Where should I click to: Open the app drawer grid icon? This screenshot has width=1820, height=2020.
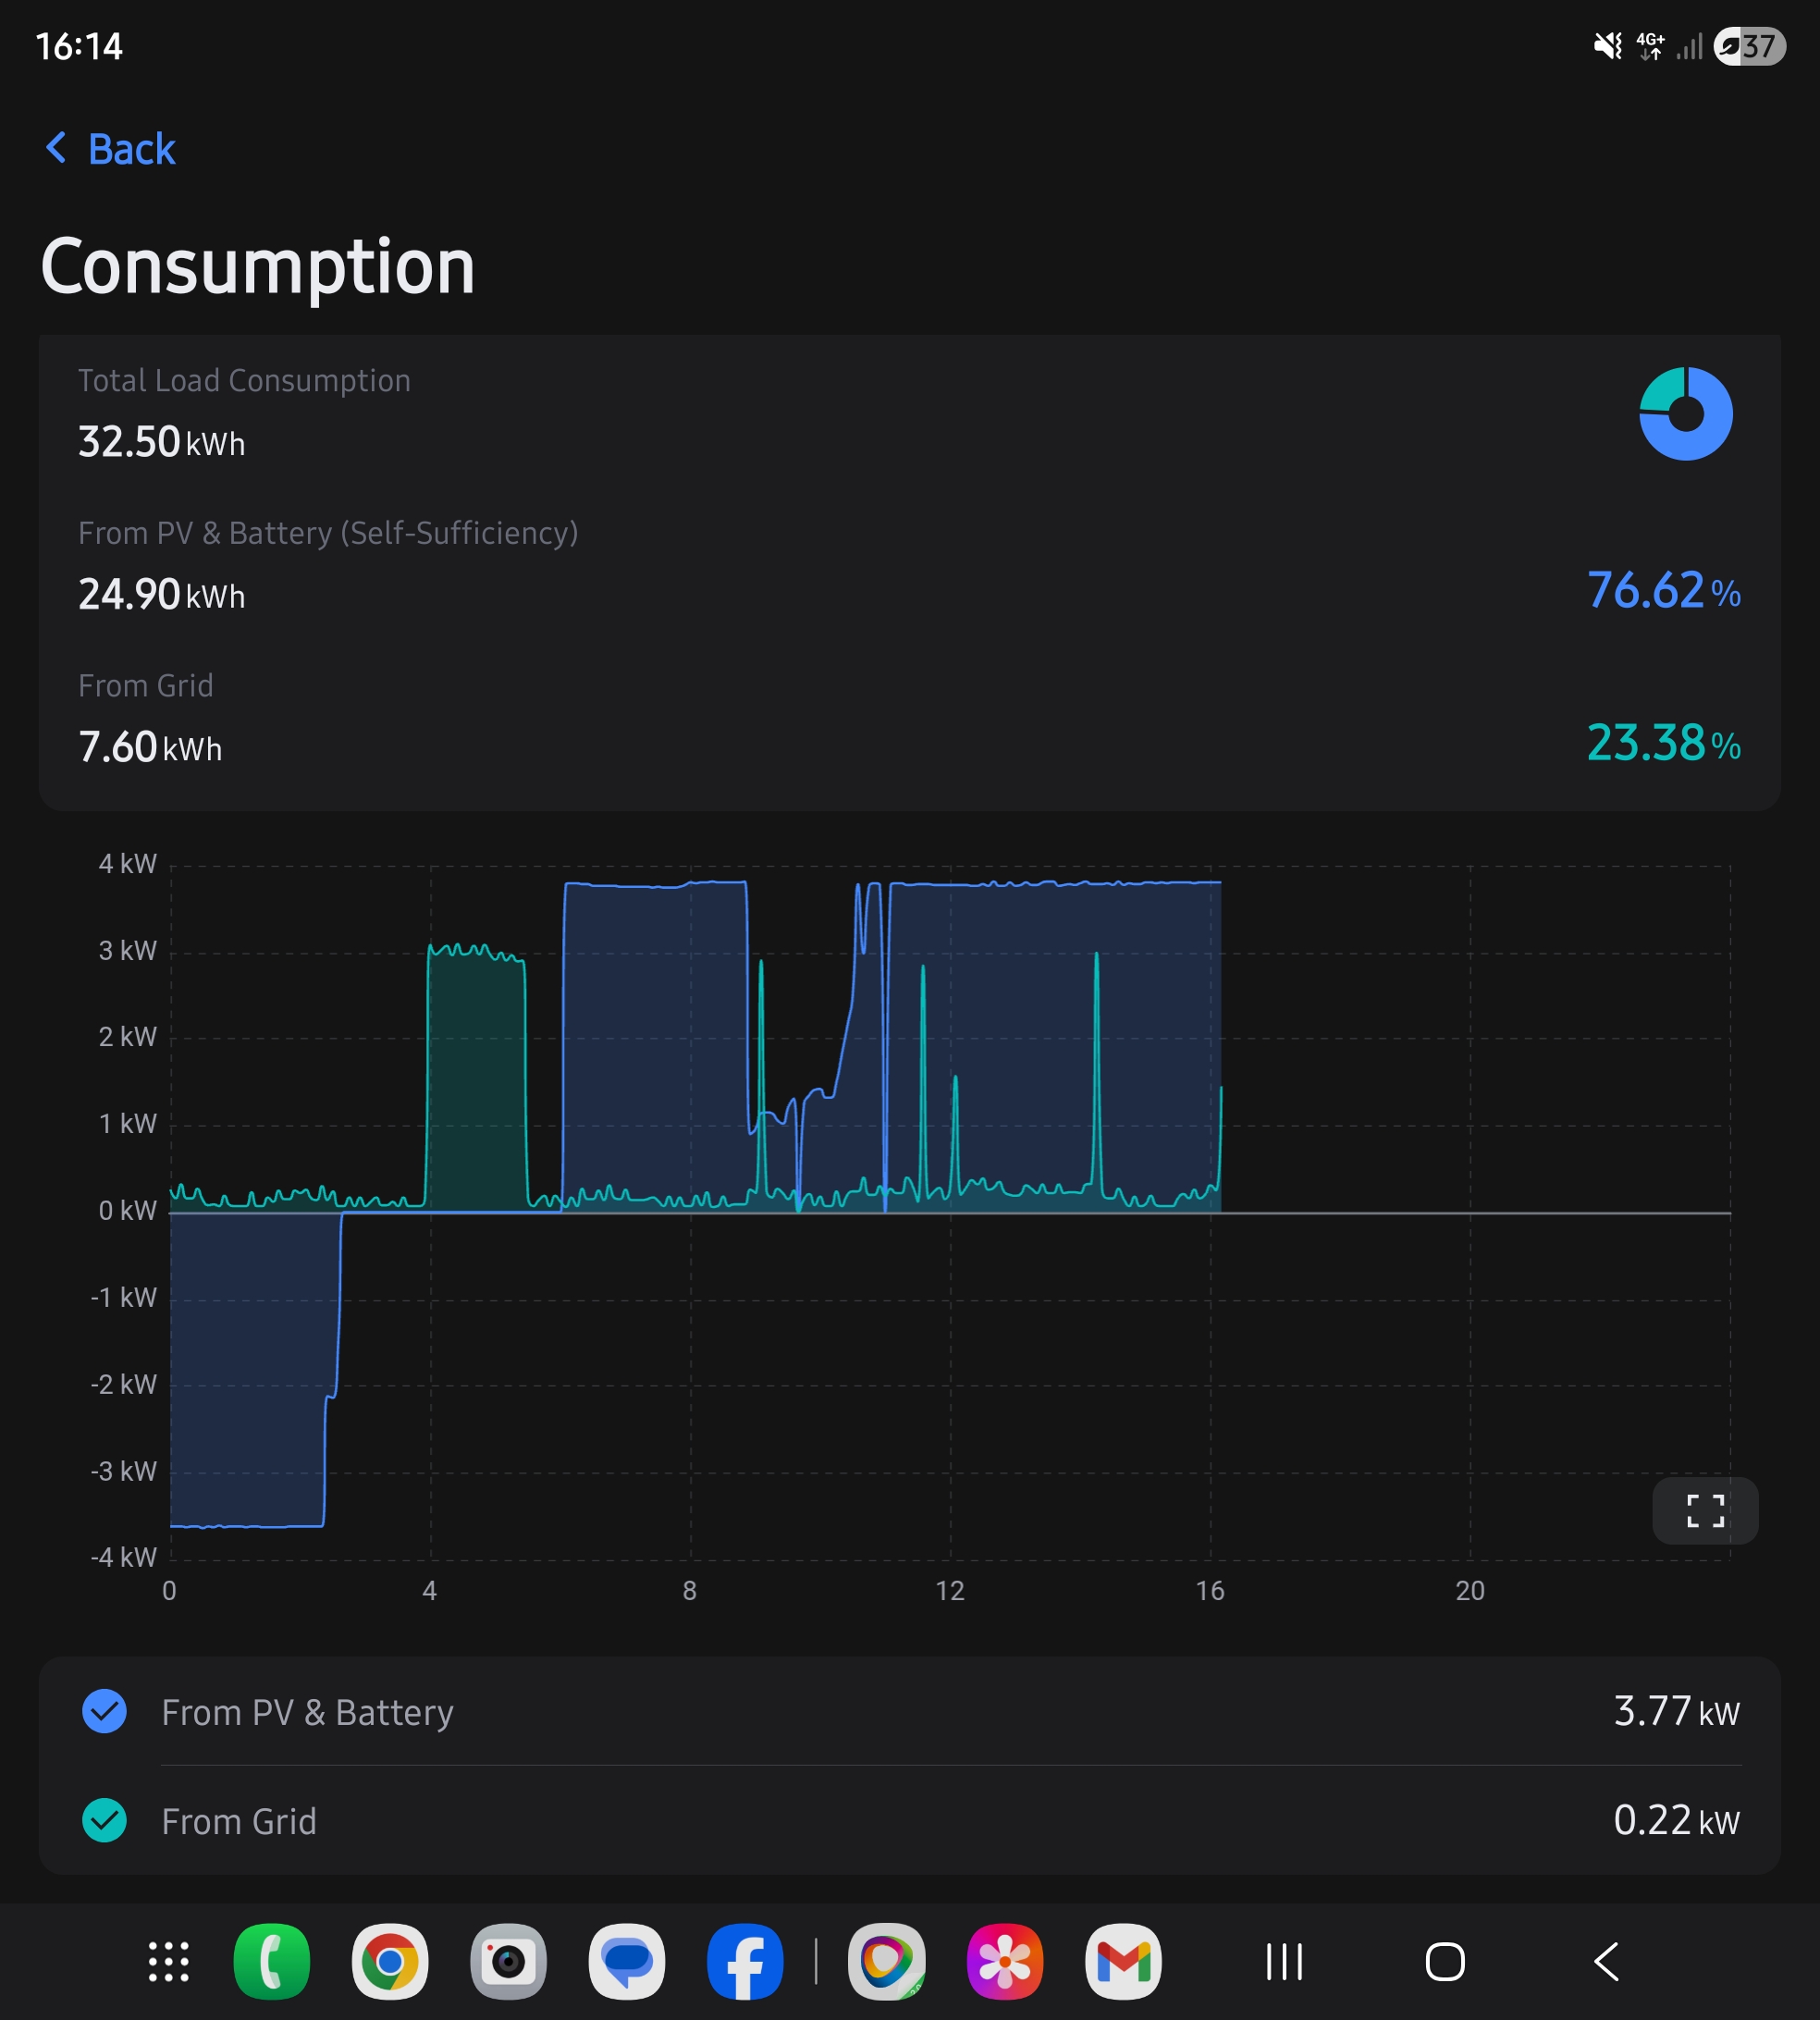point(168,1961)
